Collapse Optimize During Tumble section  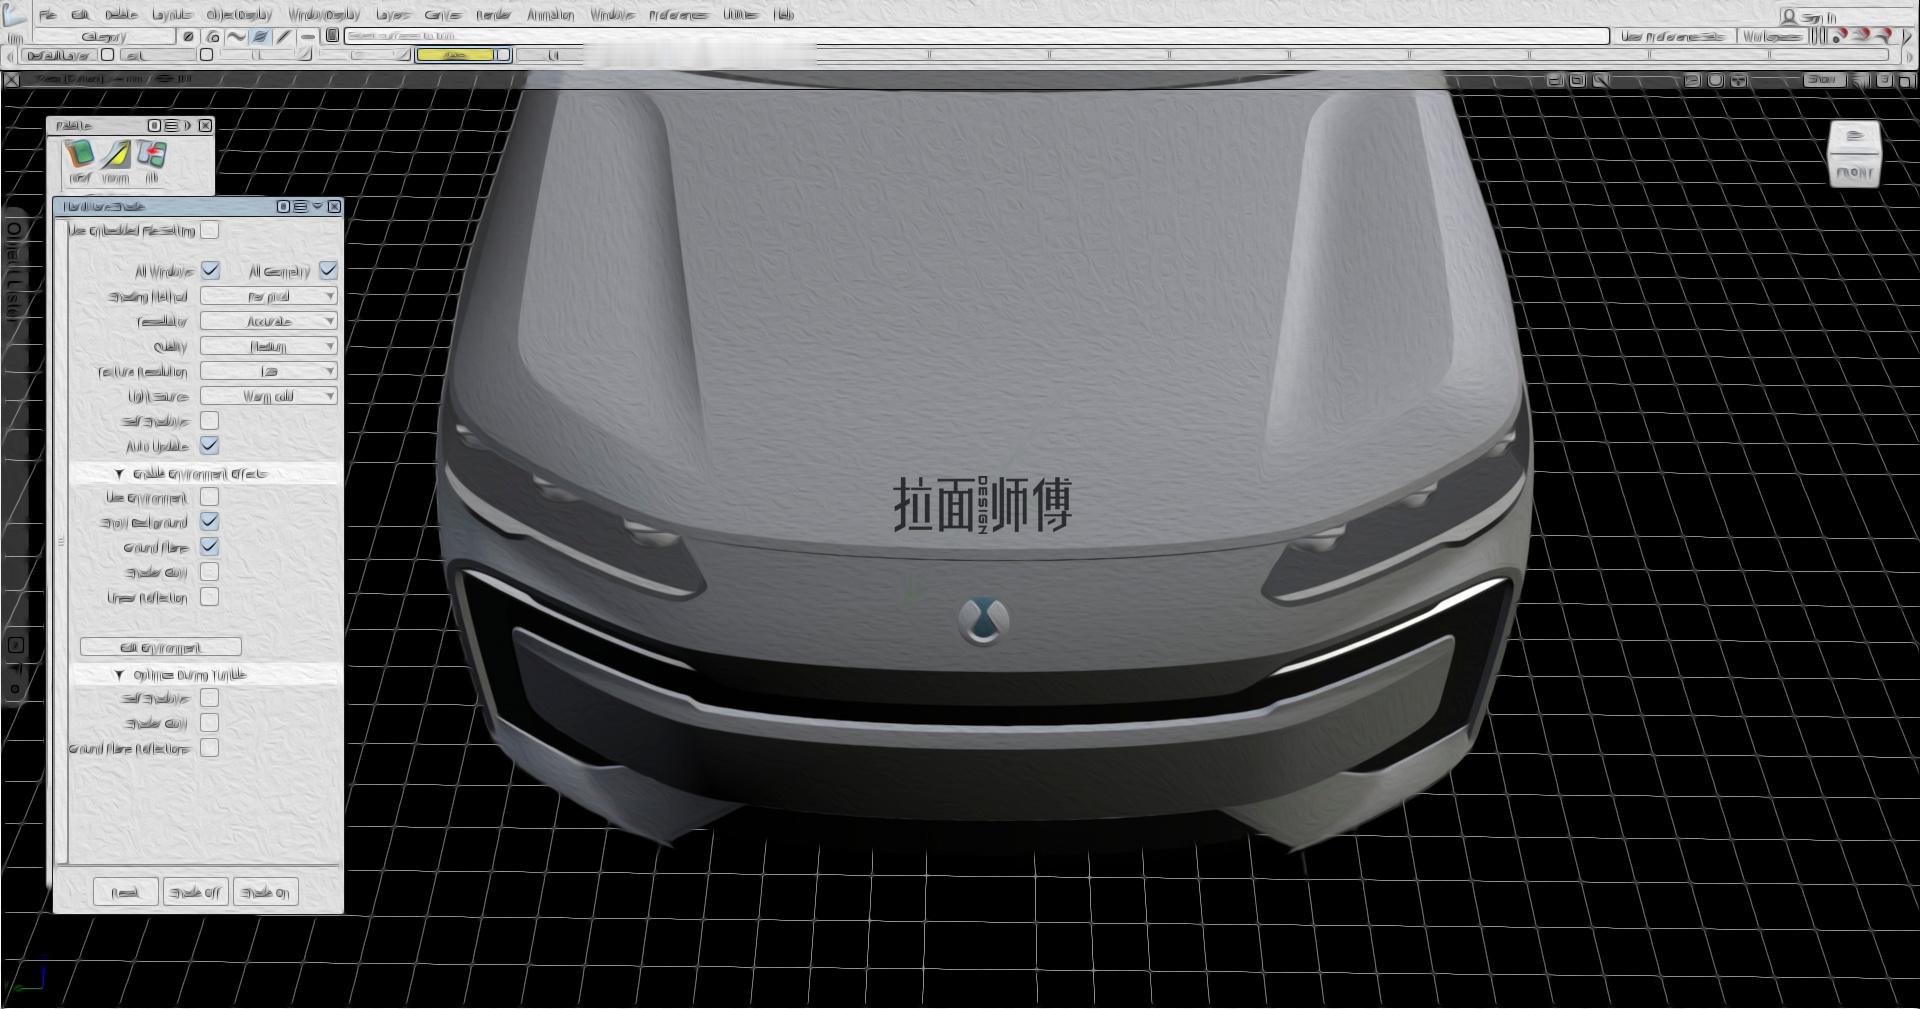pos(119,675)
